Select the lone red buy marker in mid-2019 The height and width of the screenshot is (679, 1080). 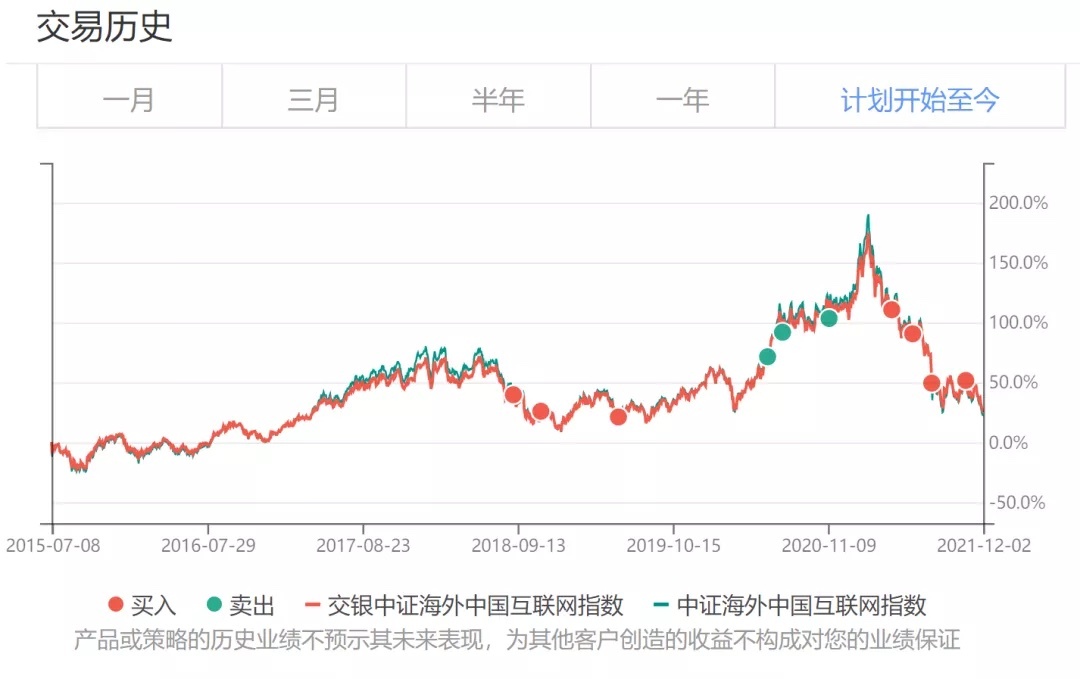tap(618, 416)
